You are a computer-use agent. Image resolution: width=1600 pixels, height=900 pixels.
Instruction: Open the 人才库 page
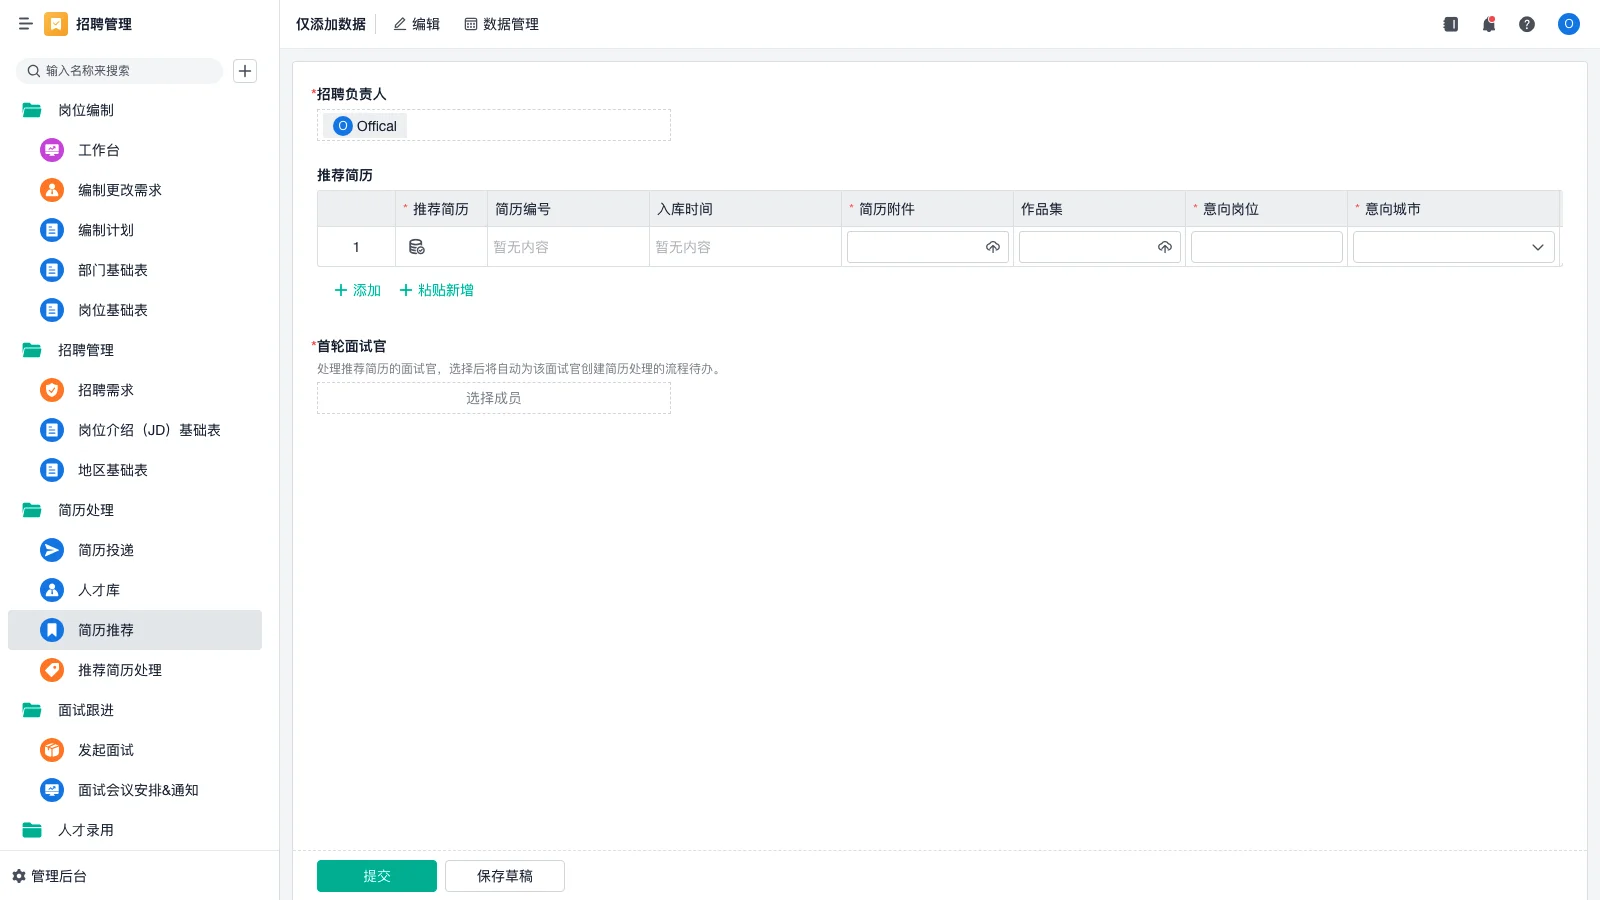(98, 590)
